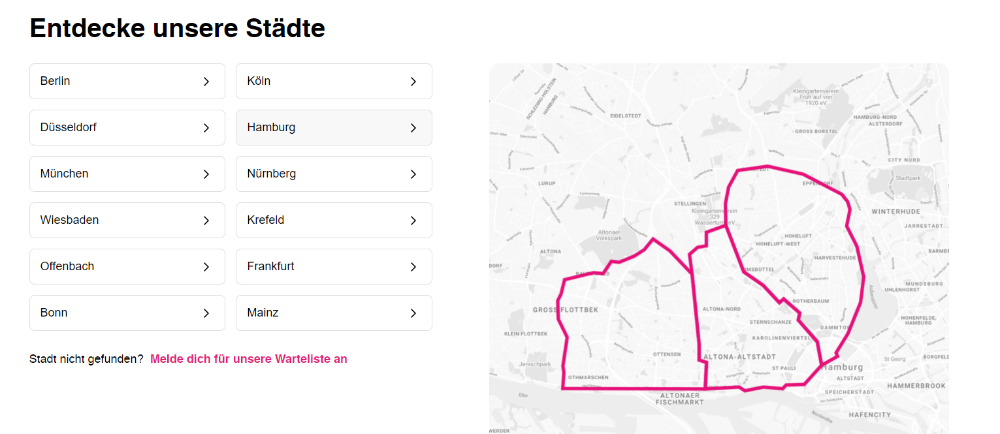Click the Winterhude label on the map
1000x434 pixels.
(897, 211)
